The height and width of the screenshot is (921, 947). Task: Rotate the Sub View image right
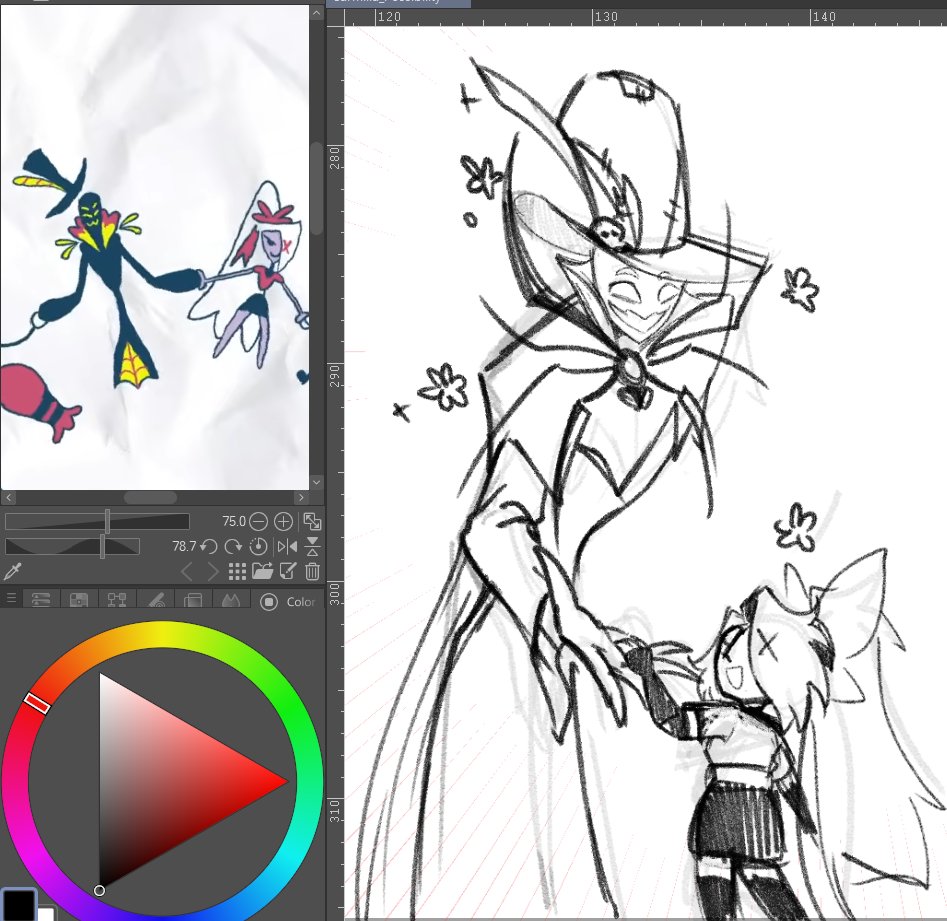(x=233, y=547)
